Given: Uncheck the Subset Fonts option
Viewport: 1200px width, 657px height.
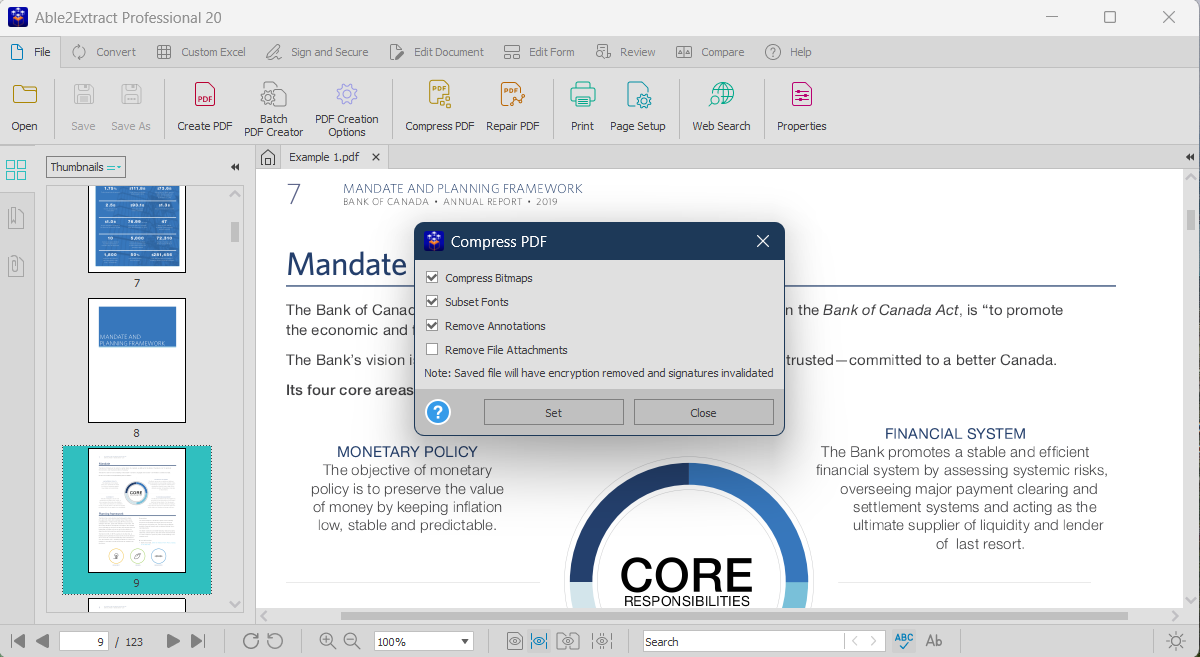Looking at the screenshot, I should (x=432, y=301).
